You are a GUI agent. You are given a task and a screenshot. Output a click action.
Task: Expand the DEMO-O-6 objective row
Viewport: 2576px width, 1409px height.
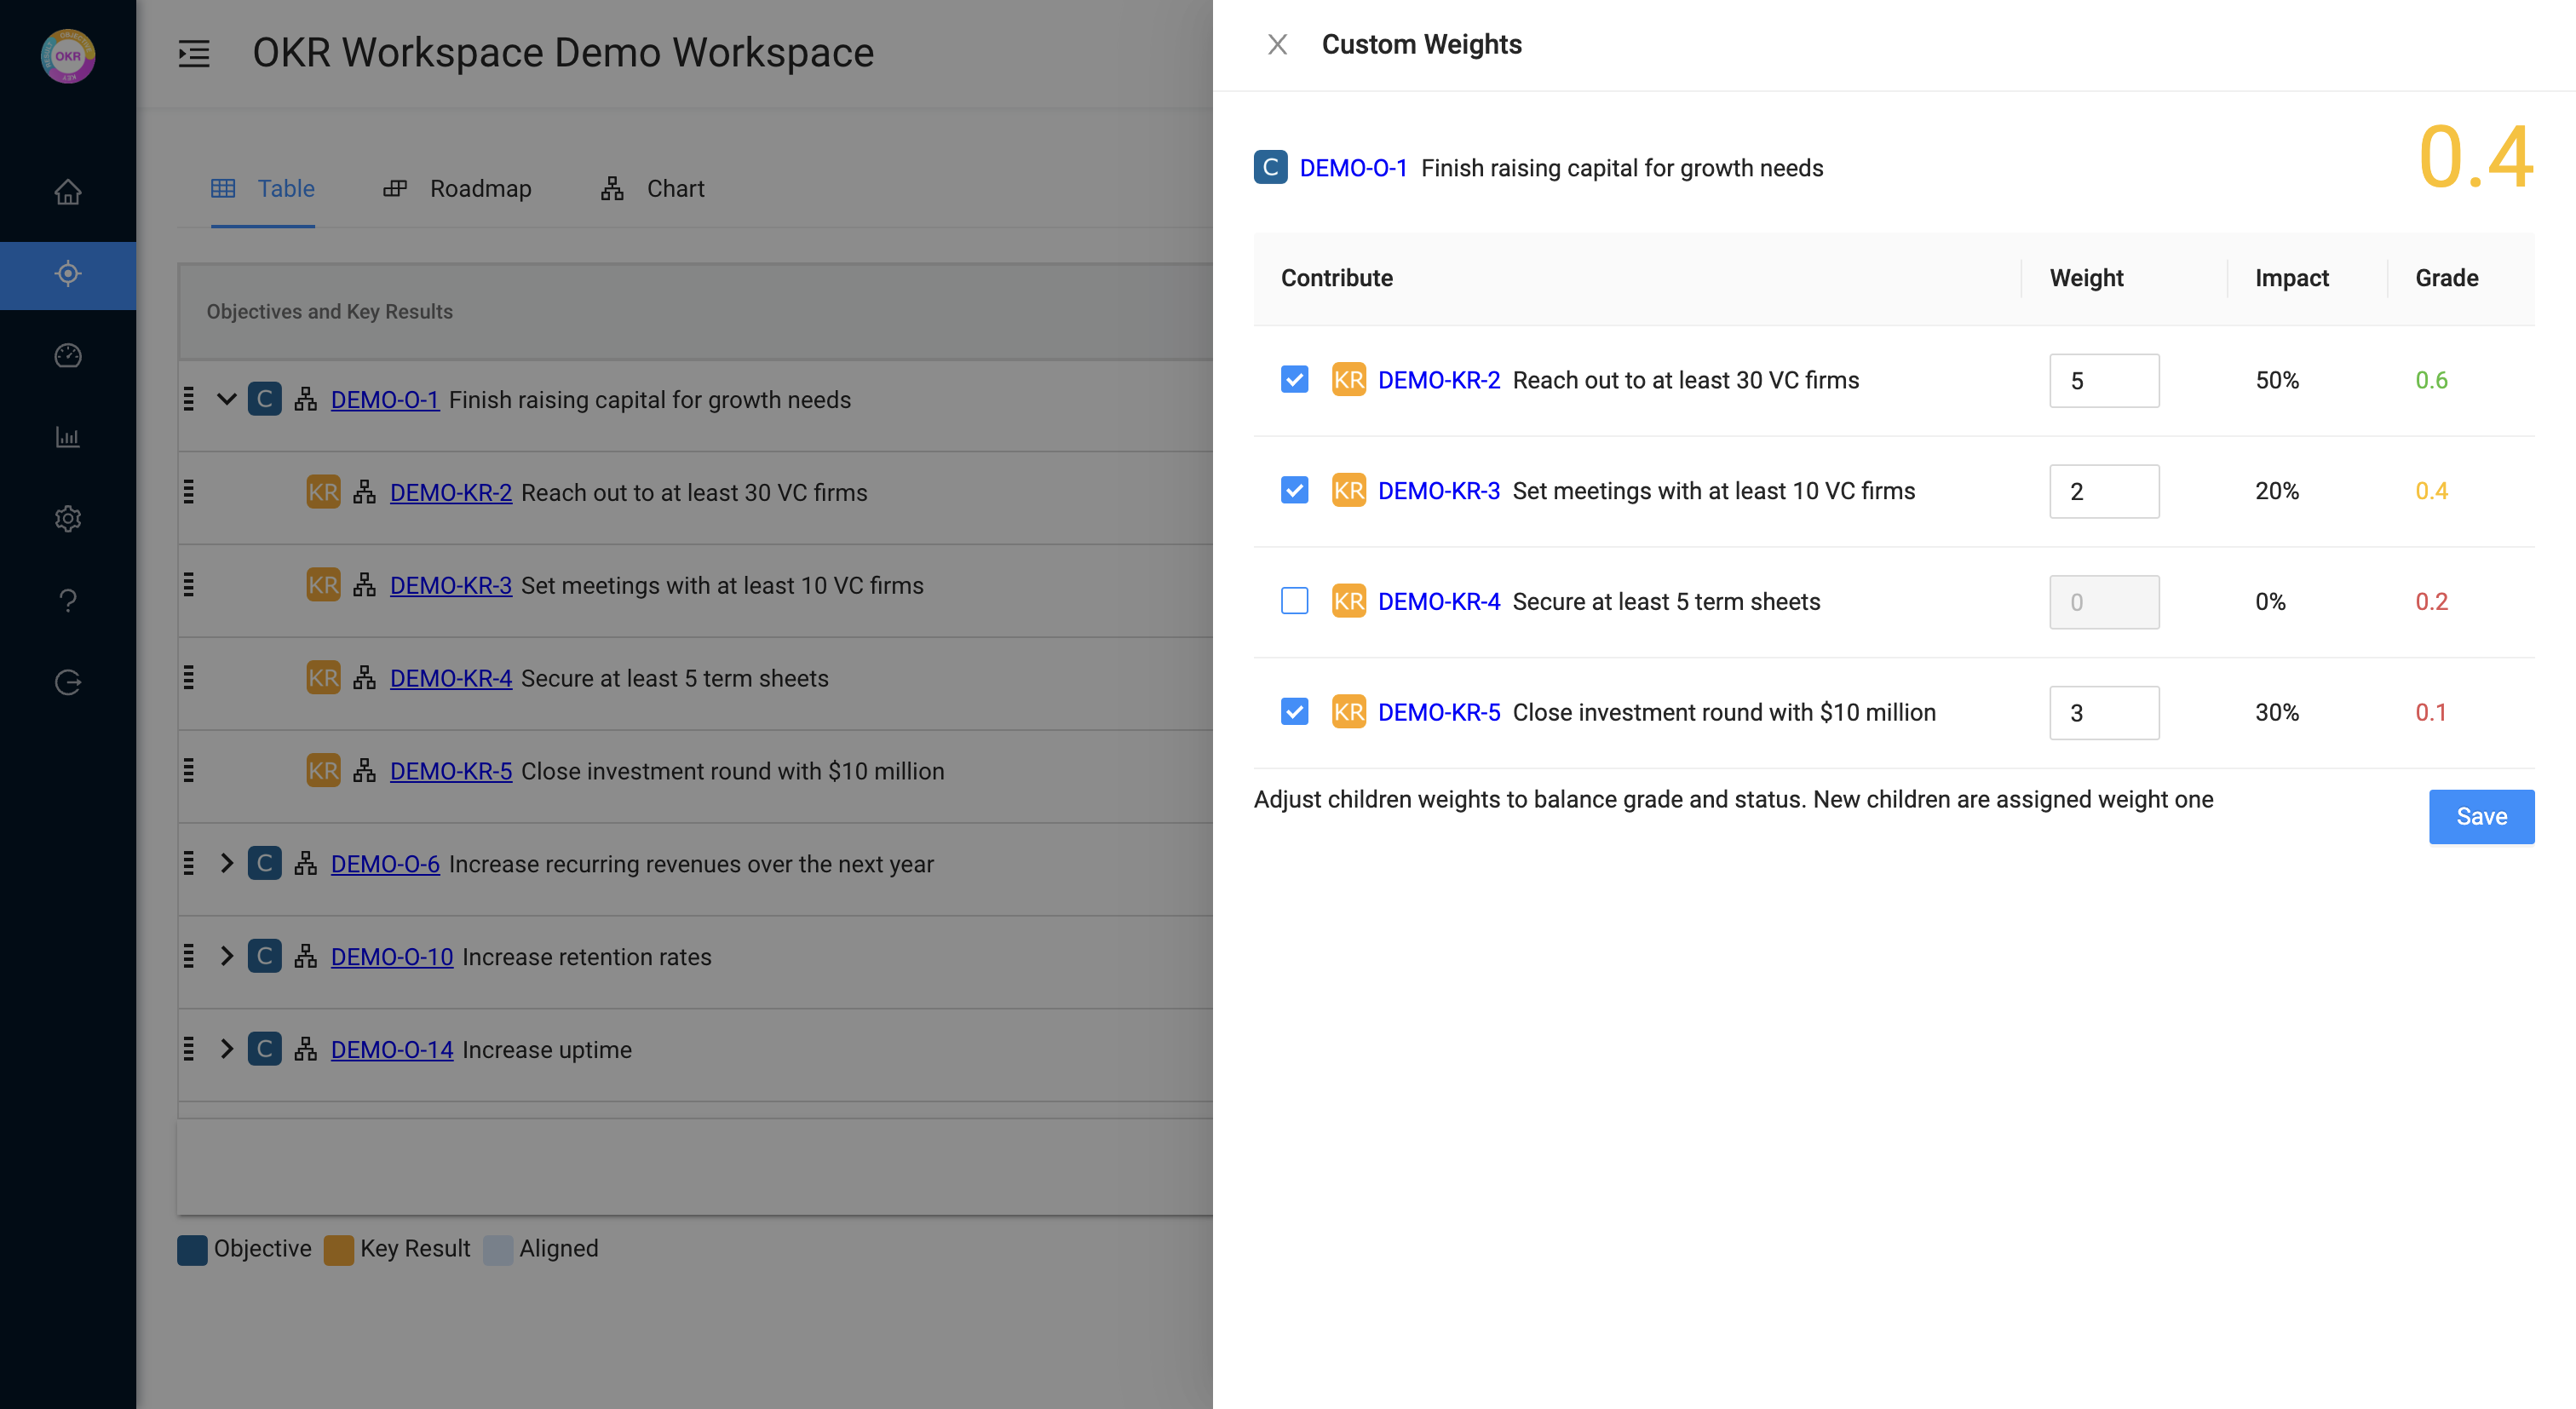click(x=227, y=863)
